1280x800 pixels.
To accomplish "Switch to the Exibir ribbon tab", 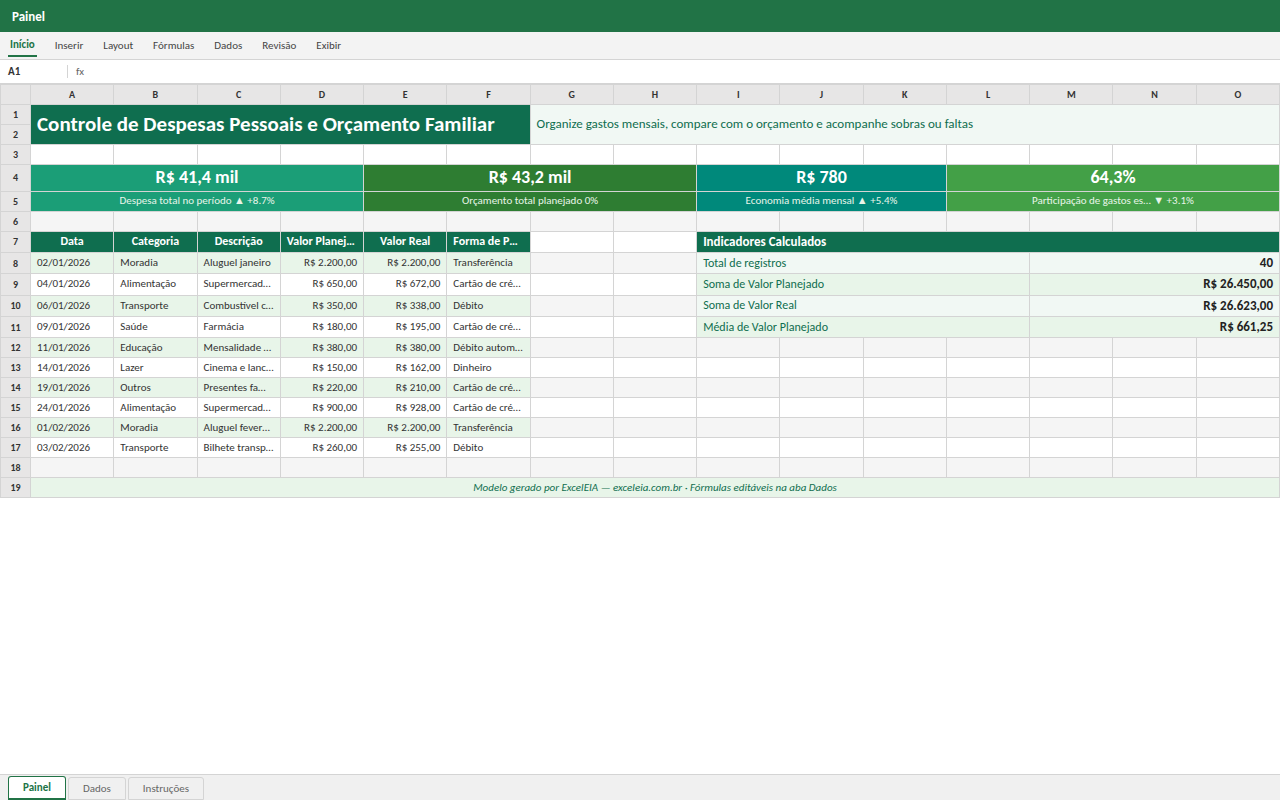I will pos(328,46).
